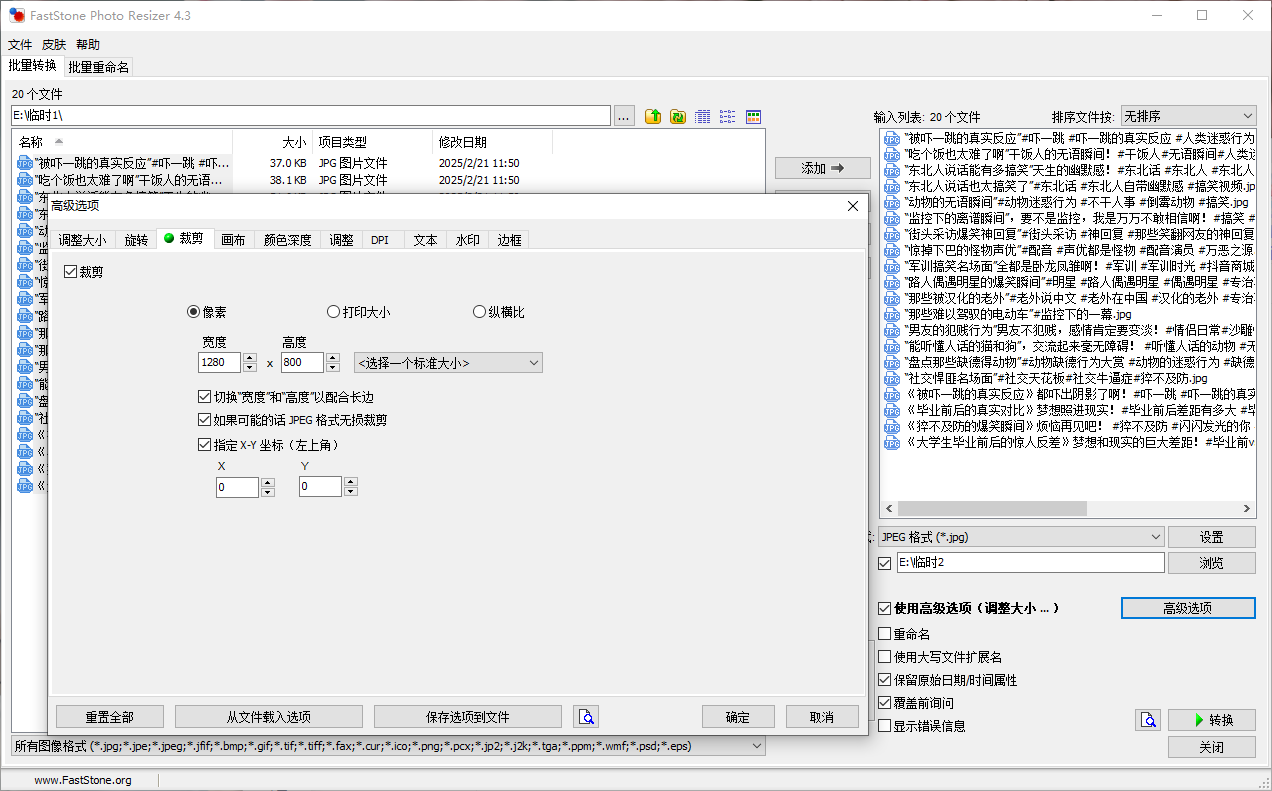1272x791 pixels.
Task: Click JPG icon of '吃个饭也太难了啊' file row
Action: [25, 181]
